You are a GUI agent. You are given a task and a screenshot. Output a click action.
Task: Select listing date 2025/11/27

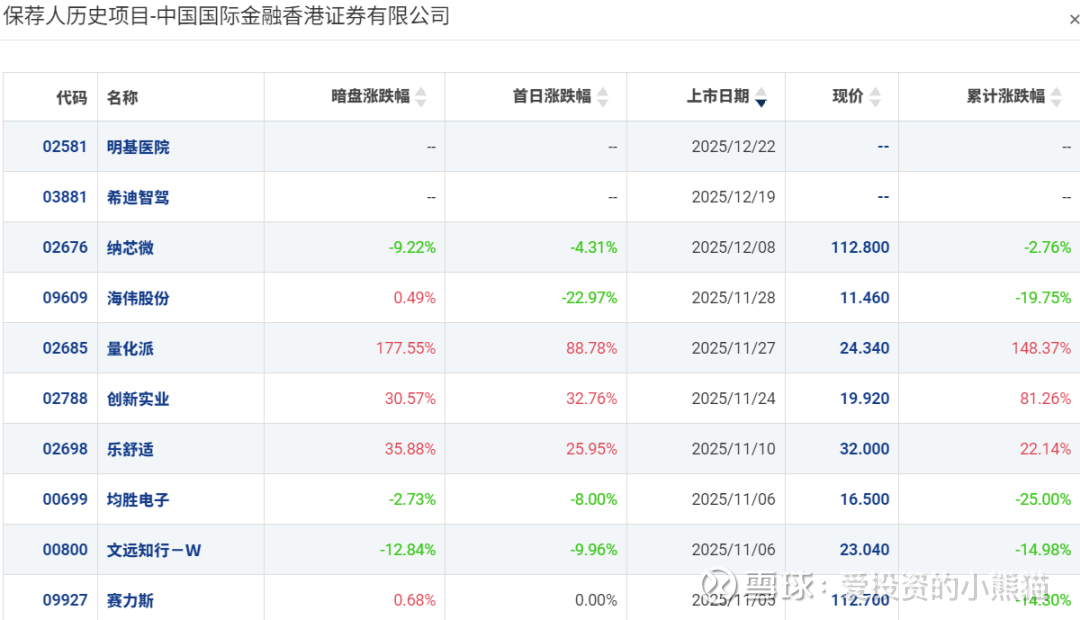pos(734,348)
